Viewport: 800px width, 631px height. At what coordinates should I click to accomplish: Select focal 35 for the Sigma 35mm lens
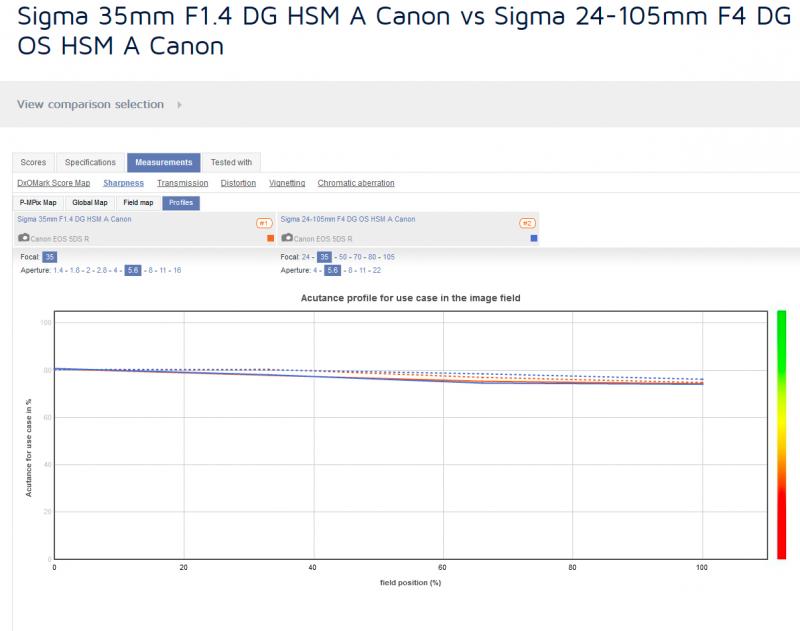point(49,257)
